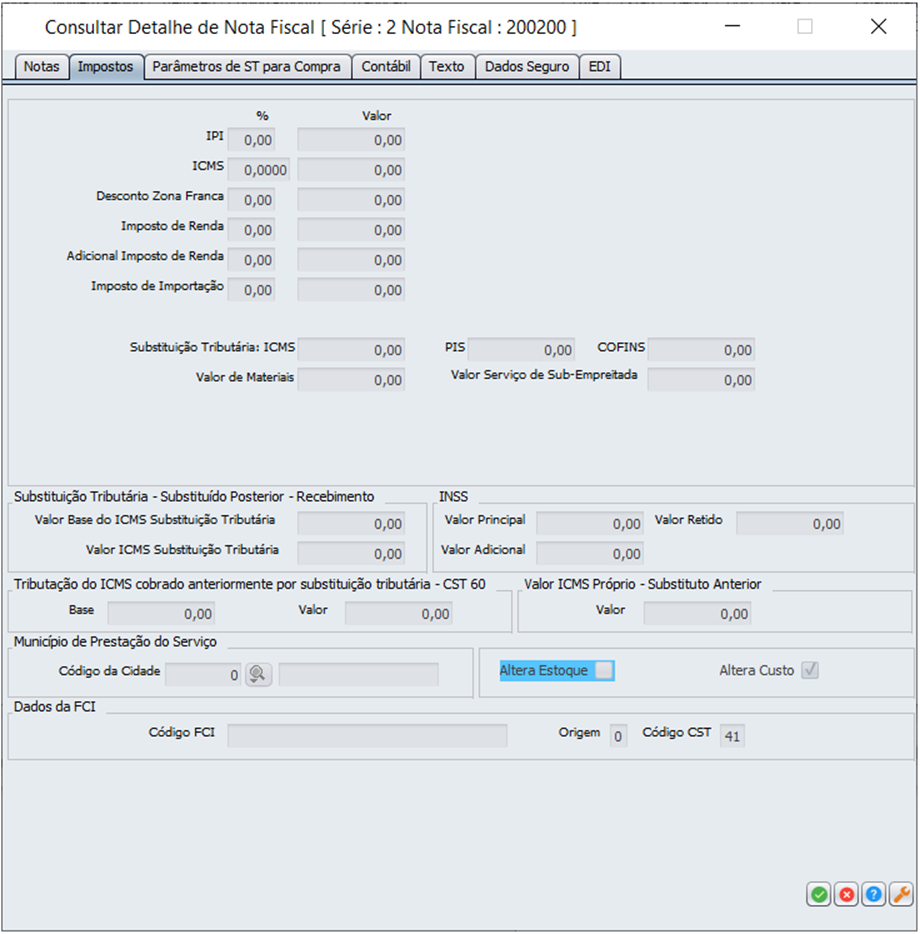Click the Código FCI field

click(x=368, y=736)
